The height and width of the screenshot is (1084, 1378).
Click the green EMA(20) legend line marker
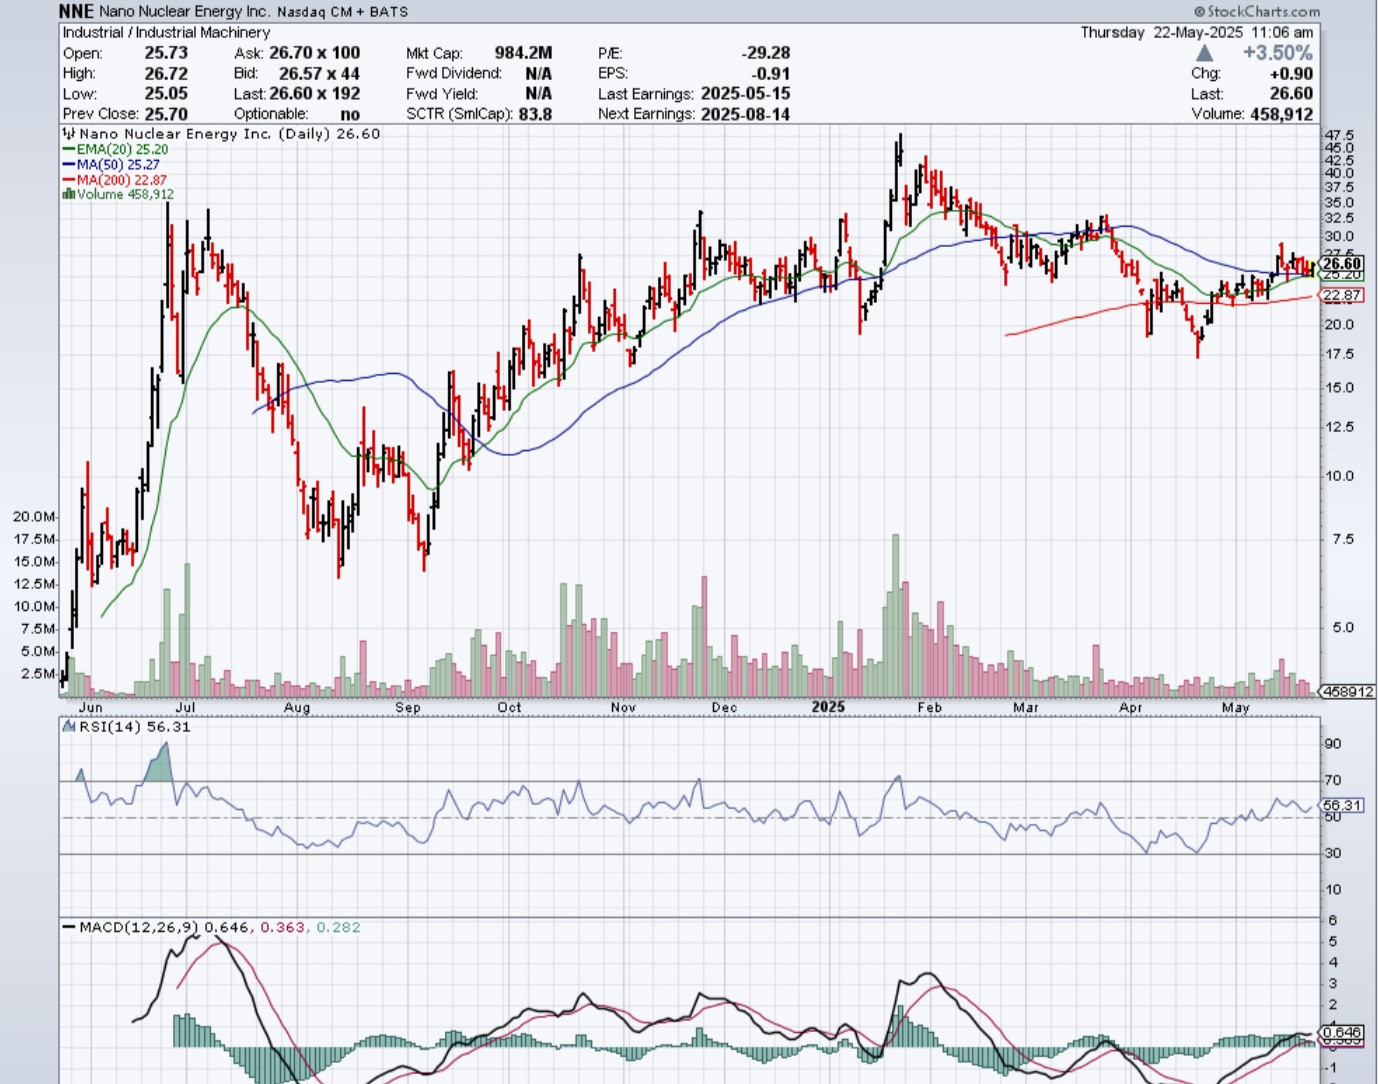point(68,149)
